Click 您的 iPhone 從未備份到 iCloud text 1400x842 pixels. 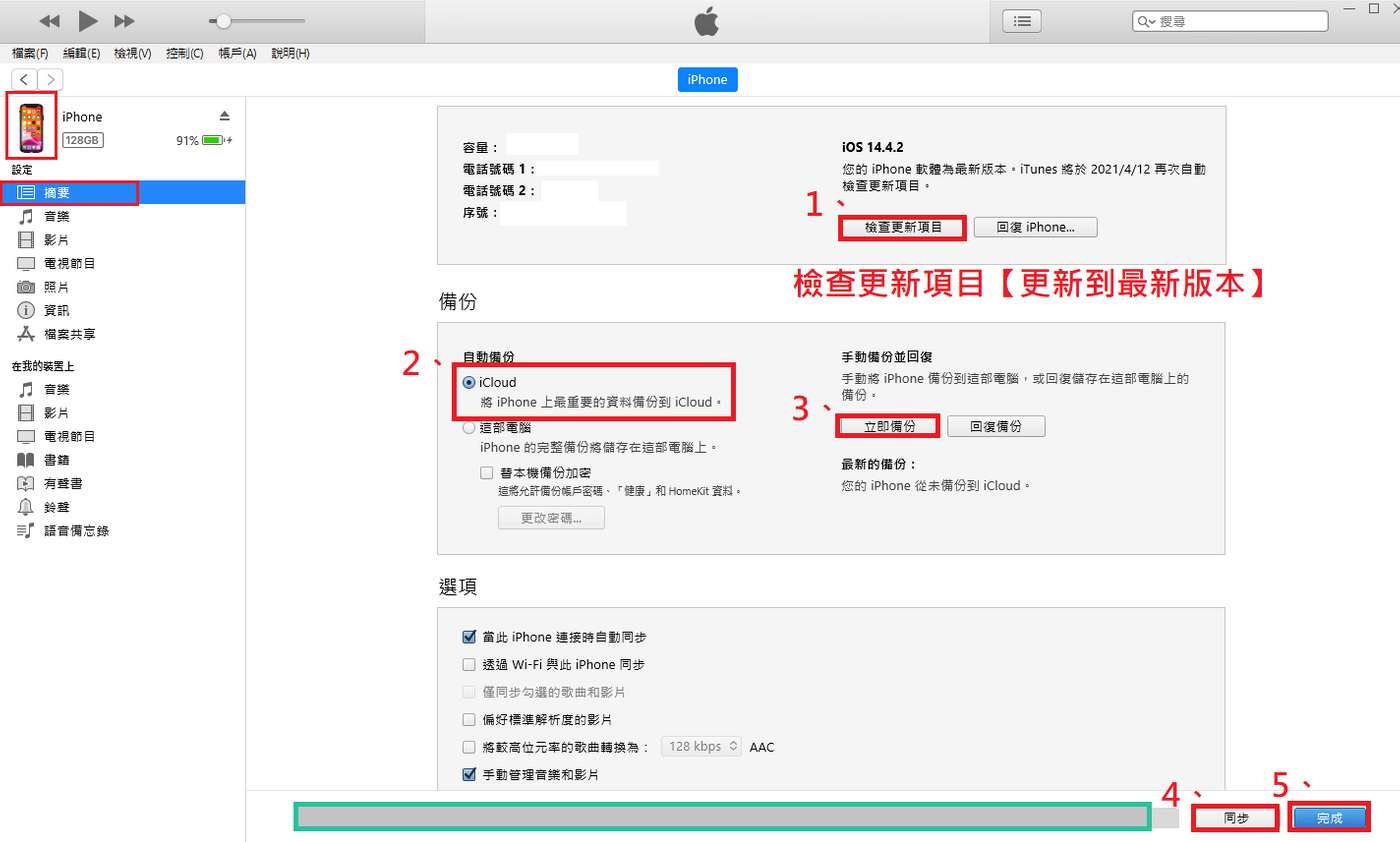[x=936, y=486]
